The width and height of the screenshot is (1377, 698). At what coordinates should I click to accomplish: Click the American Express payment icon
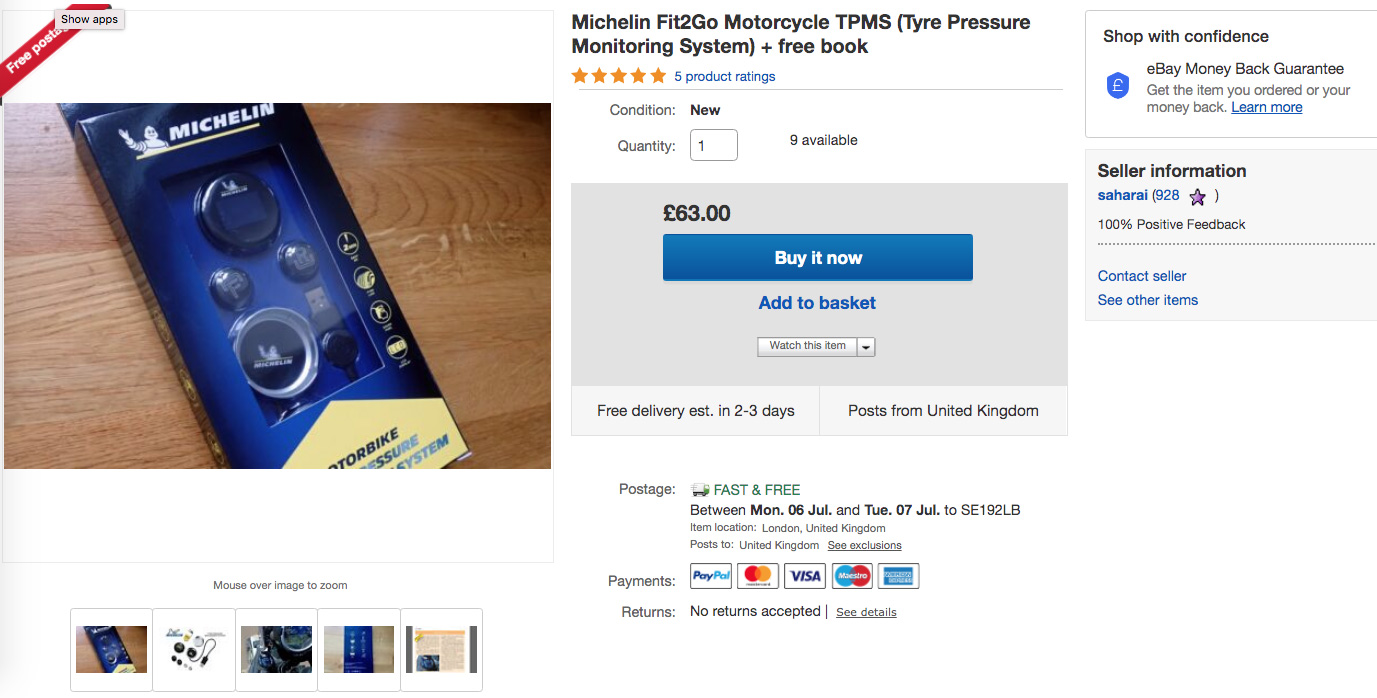899,576
